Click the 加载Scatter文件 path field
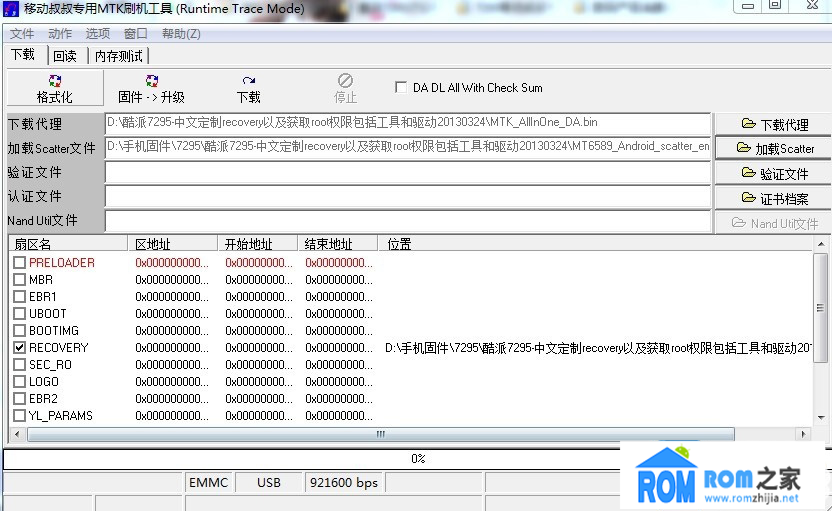The image size is (832, 511). pyautogui.click(x=408, y=148)
